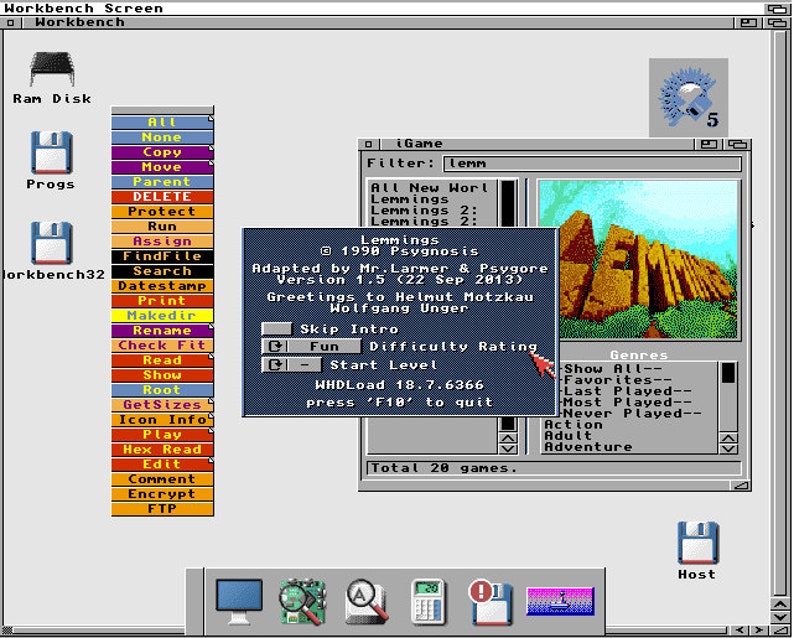
Task: Click genres list scroll up arrow
Action: pyautogui.click(x=728, y=438)
